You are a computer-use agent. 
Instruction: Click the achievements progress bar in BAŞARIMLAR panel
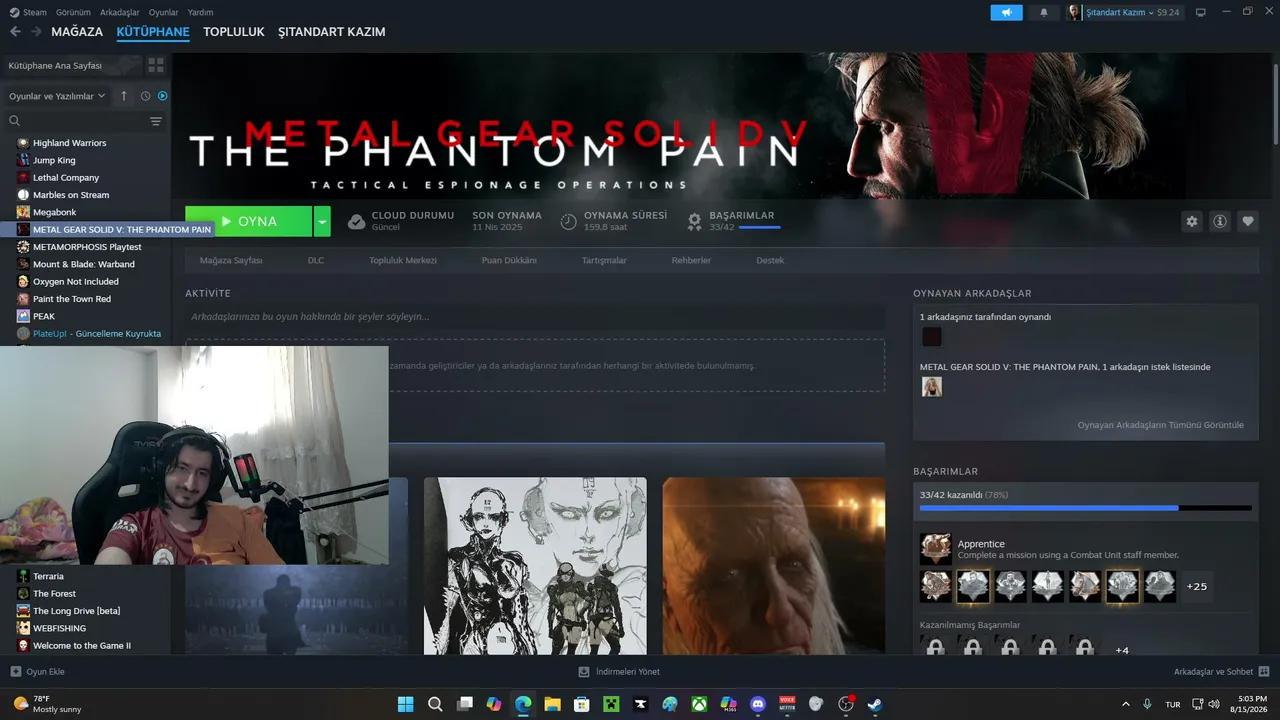1086,508
